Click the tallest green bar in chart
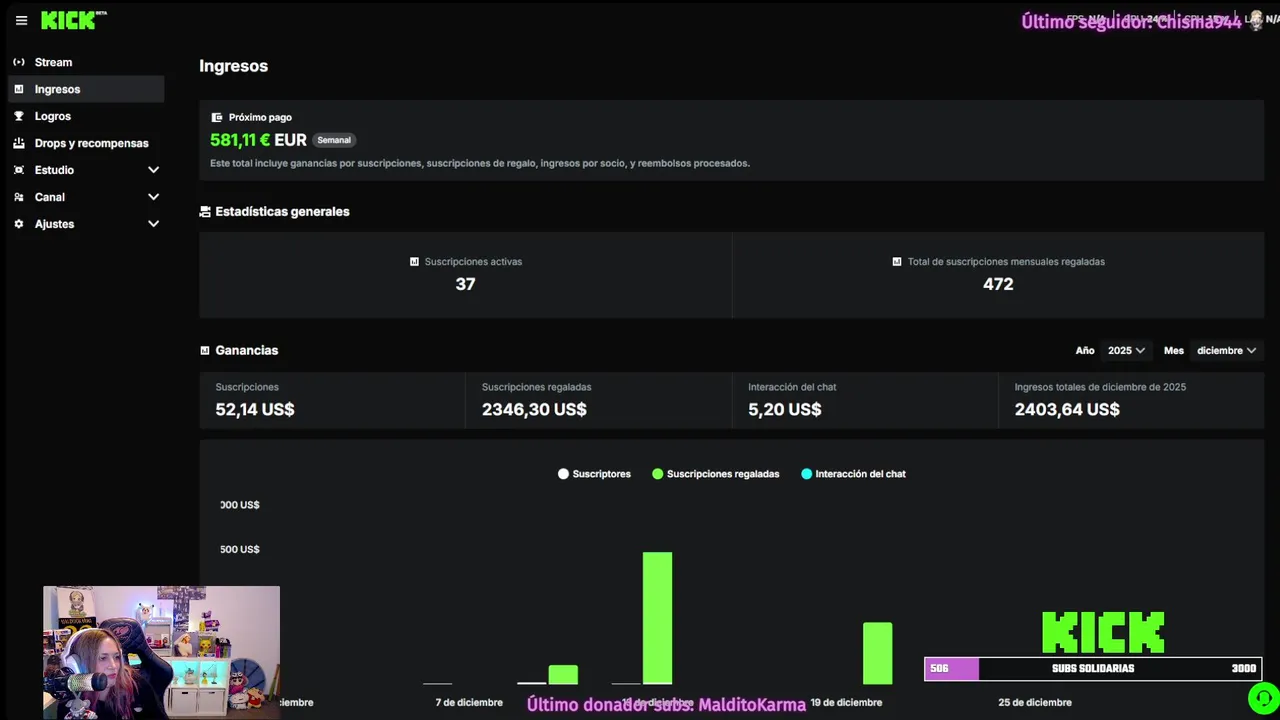 click(x=657, y=618)
